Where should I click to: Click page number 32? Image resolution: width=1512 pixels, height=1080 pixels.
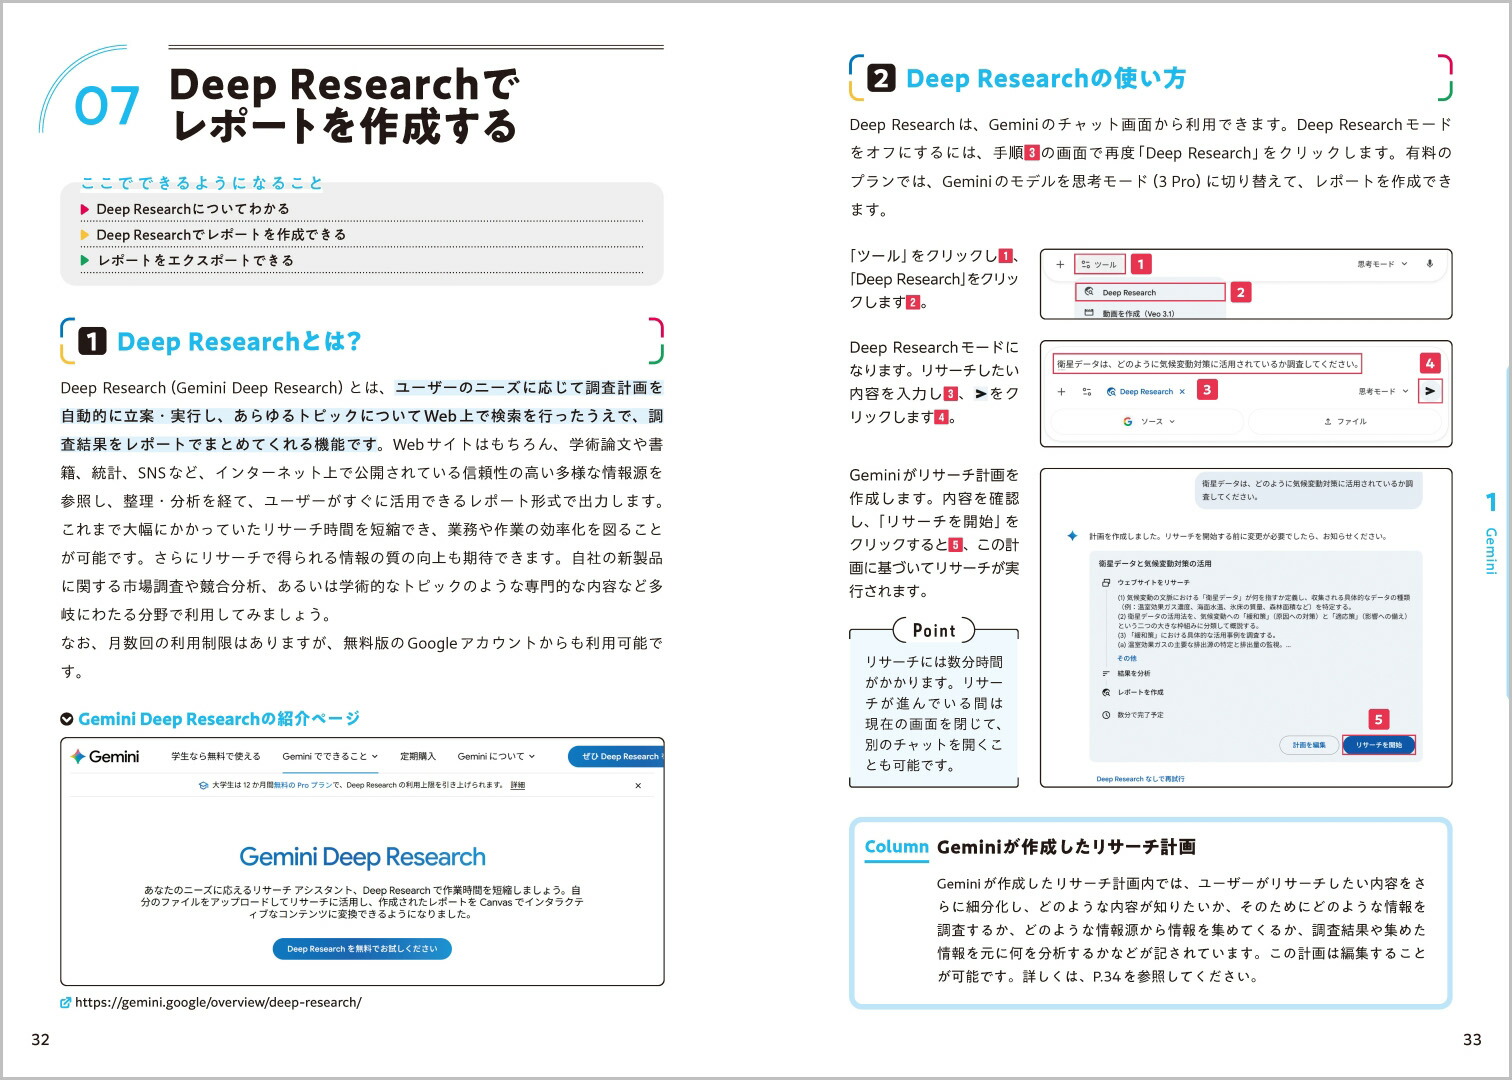40,1039
